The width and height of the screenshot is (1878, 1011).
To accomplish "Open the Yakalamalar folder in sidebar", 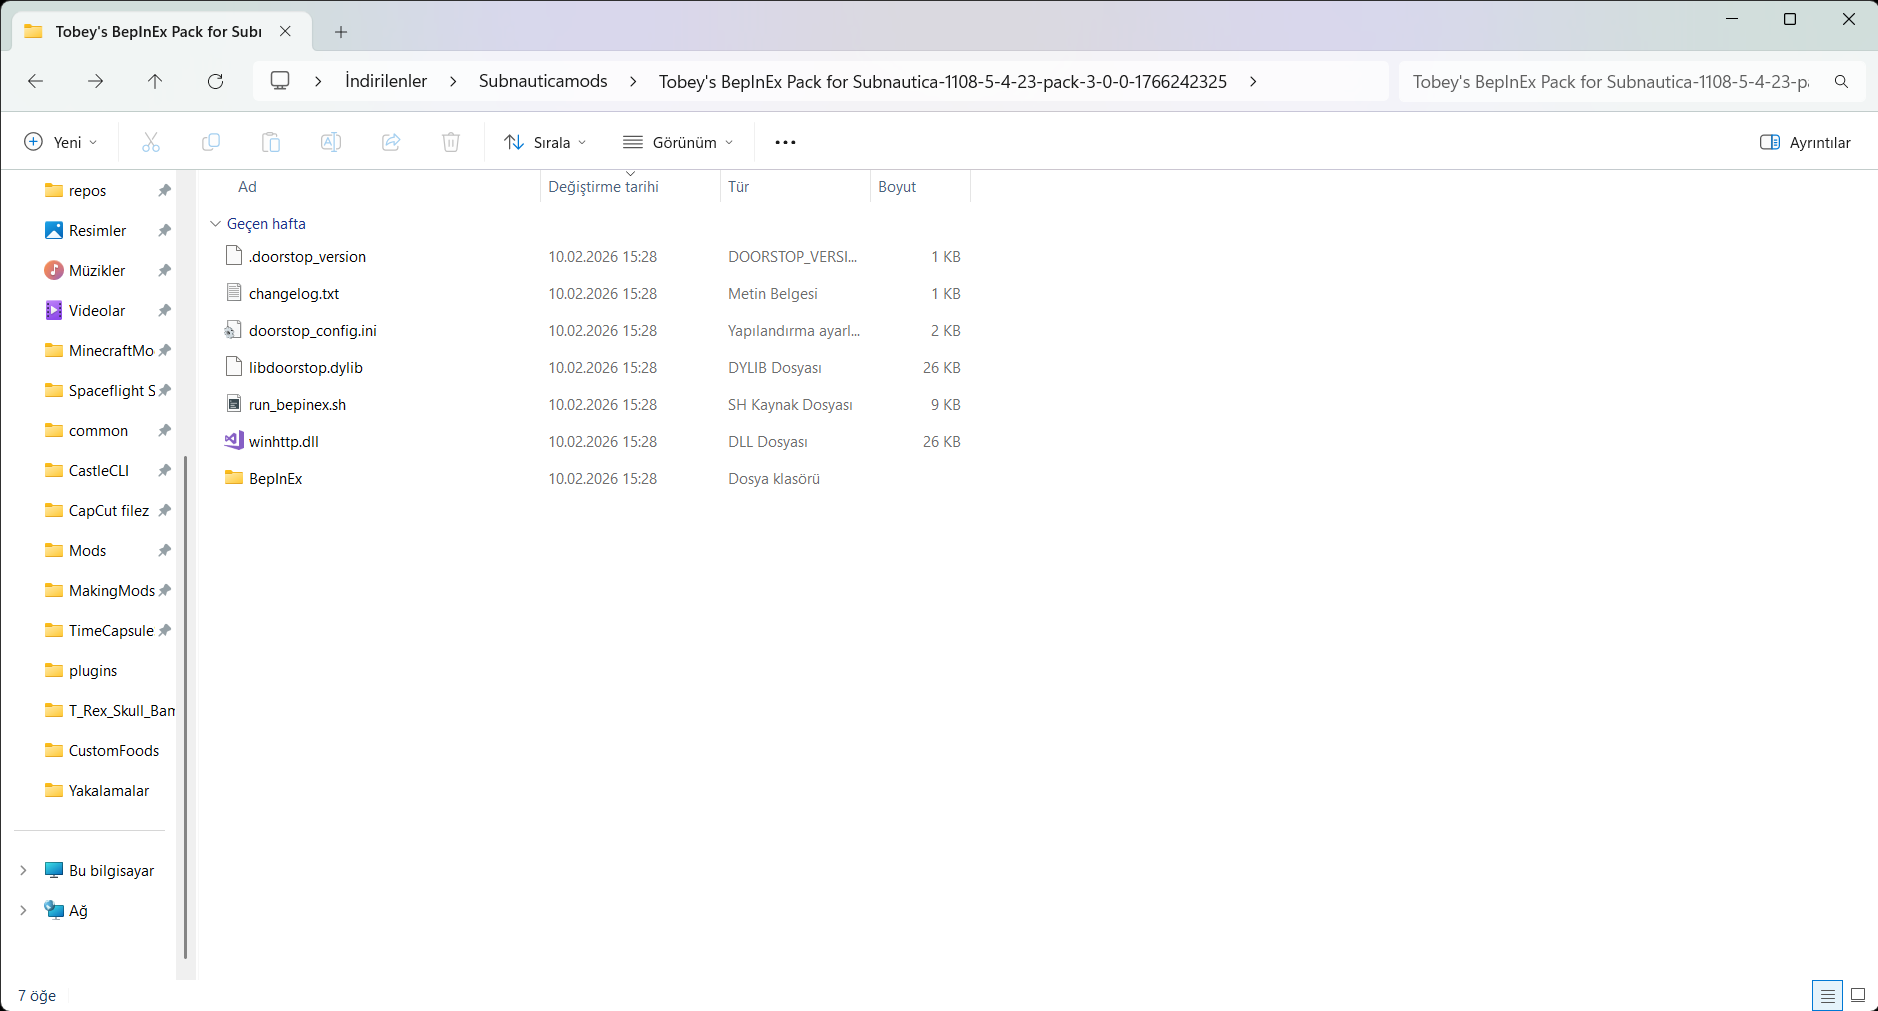I will click(x=95, y=791).
